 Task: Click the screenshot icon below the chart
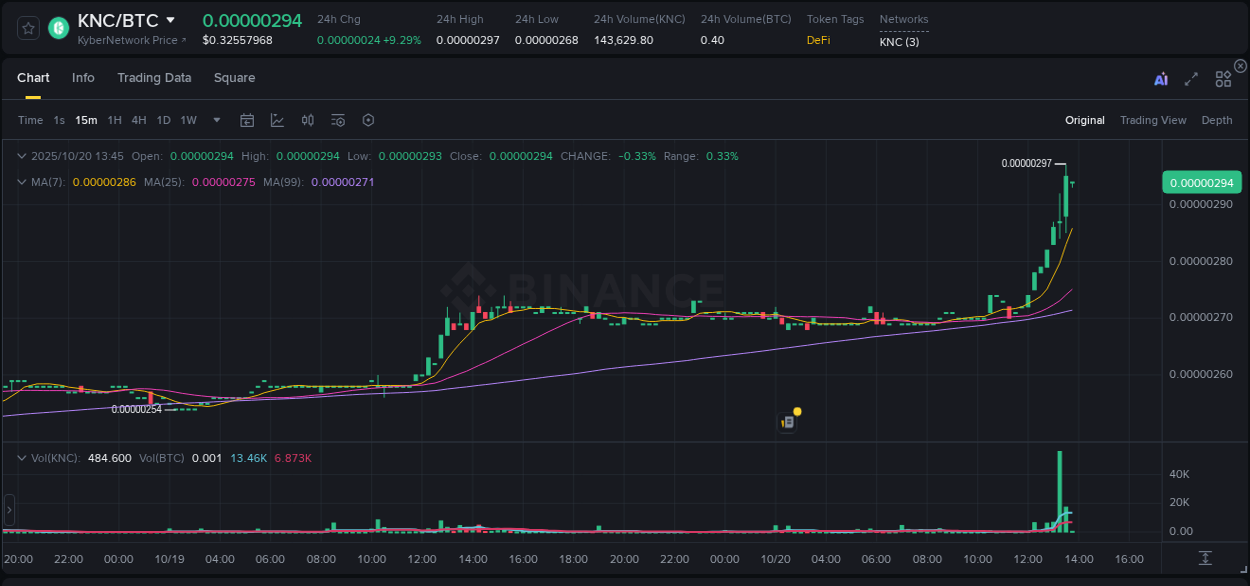click(1205, 559)
